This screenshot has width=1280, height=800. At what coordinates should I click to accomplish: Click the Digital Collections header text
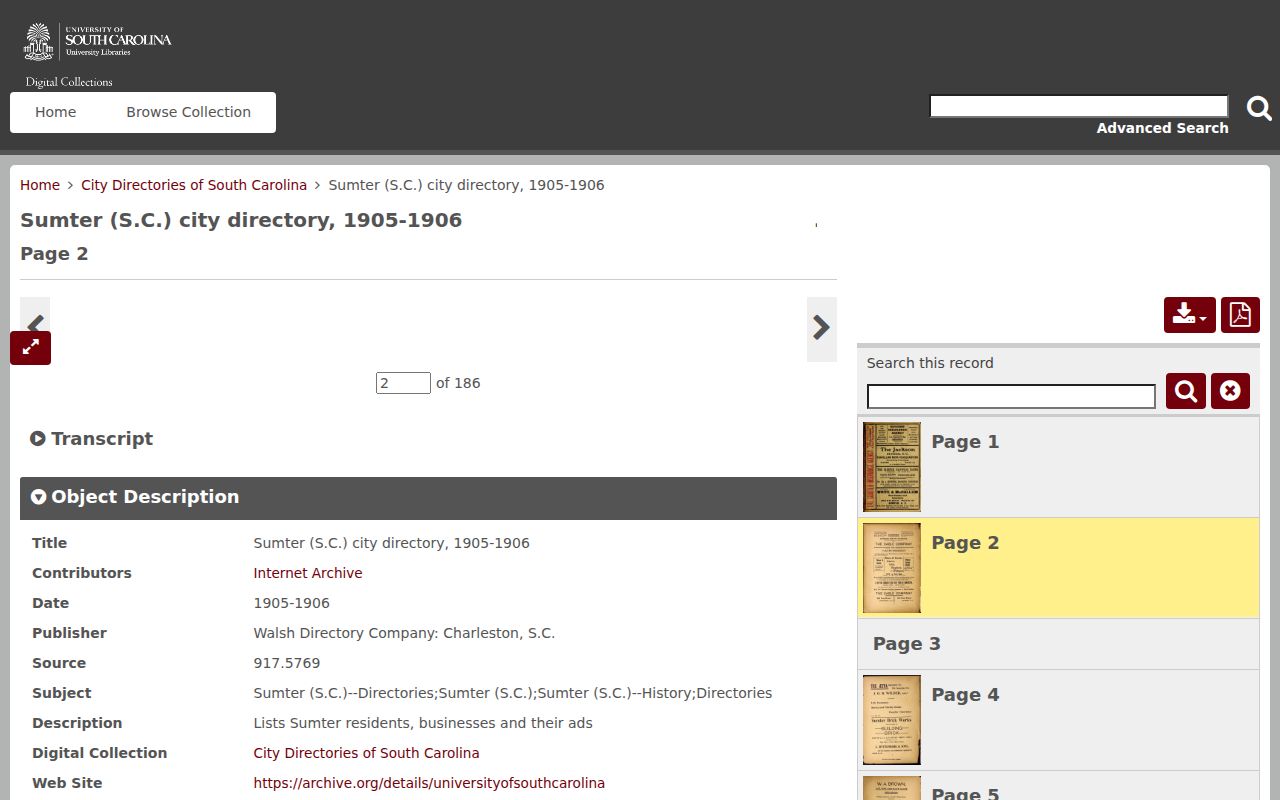(69, 82)
